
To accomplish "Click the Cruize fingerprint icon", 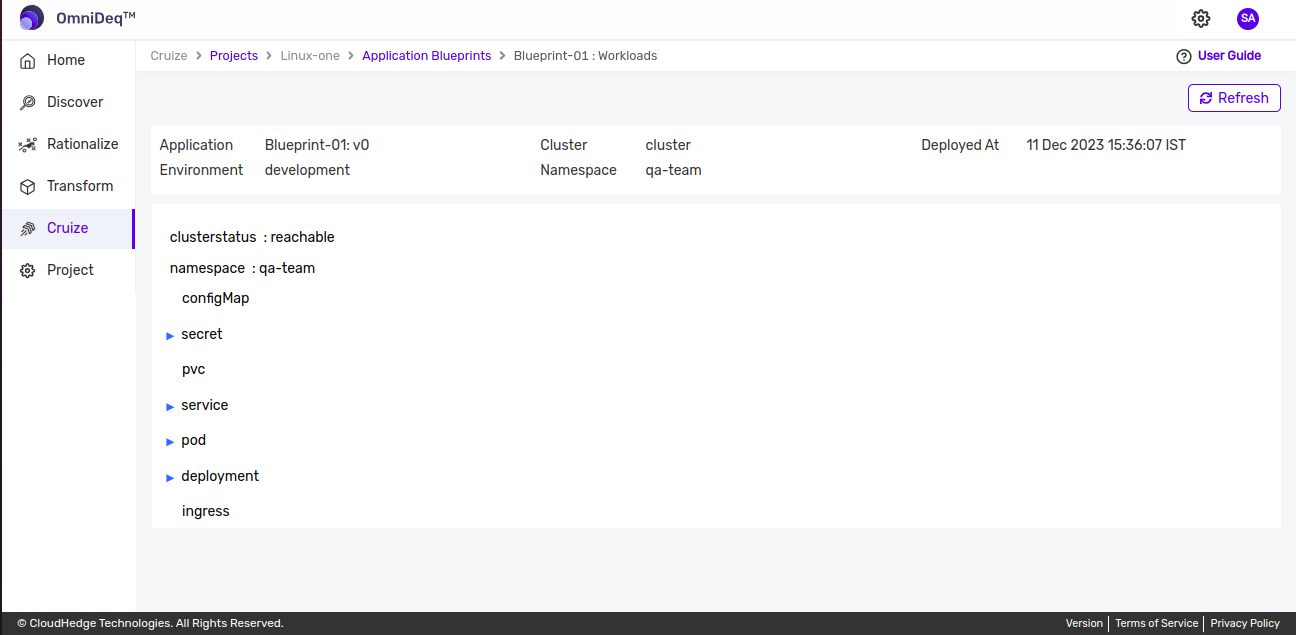I will [28, 228].
